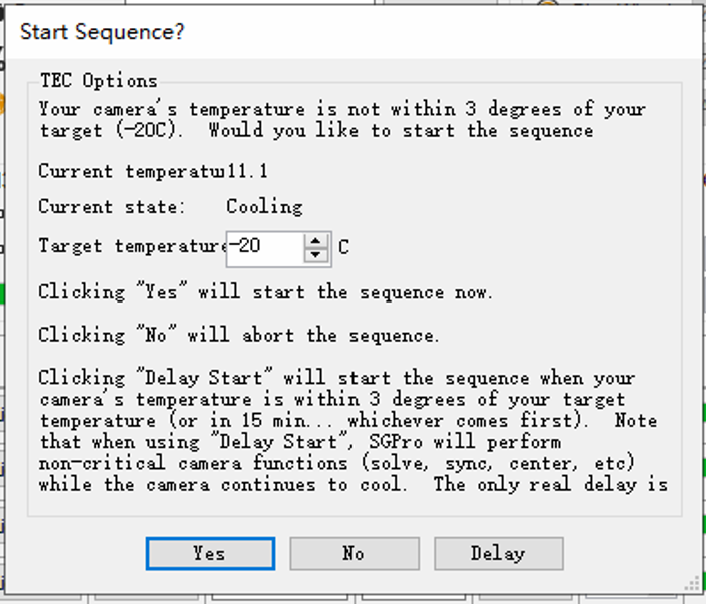Screen dimensions: 706x604
Task: Click the word SGPro in the note
Action: [396, 442]
